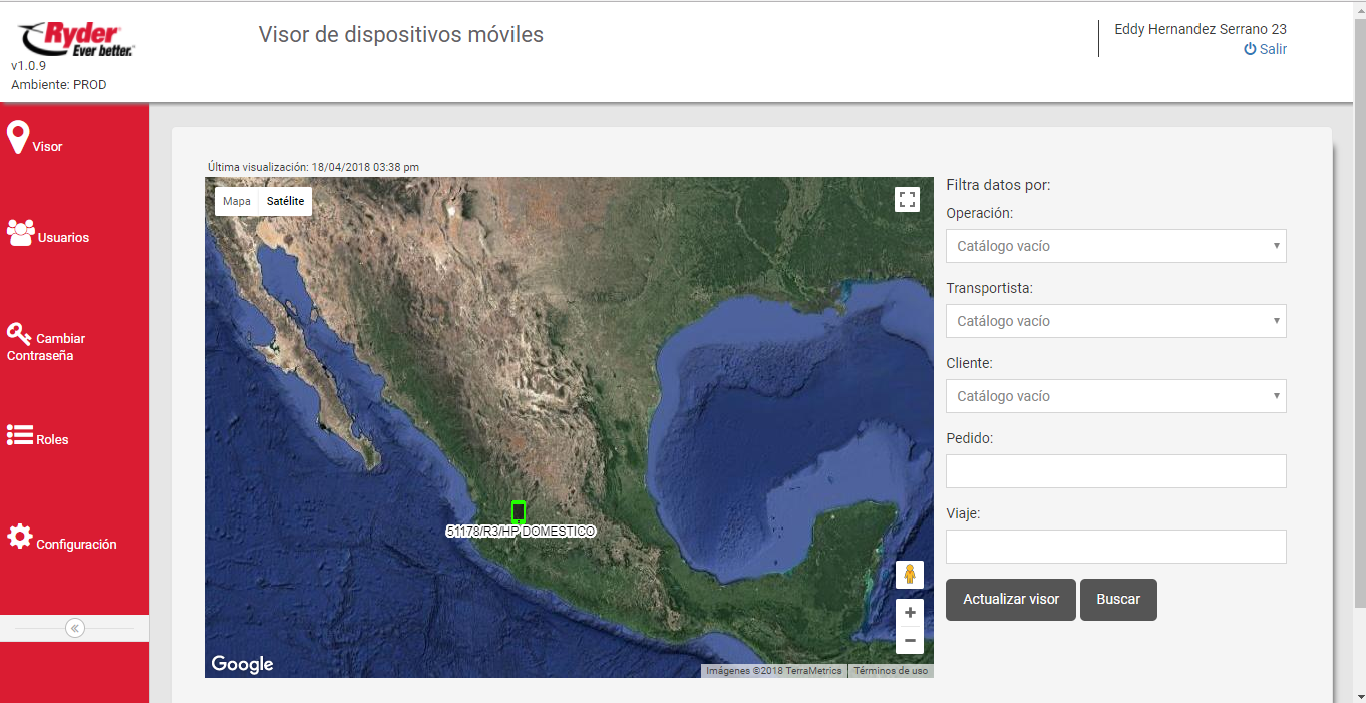
Task: Select the green device marker on map
Action: [x=518, y=511]
